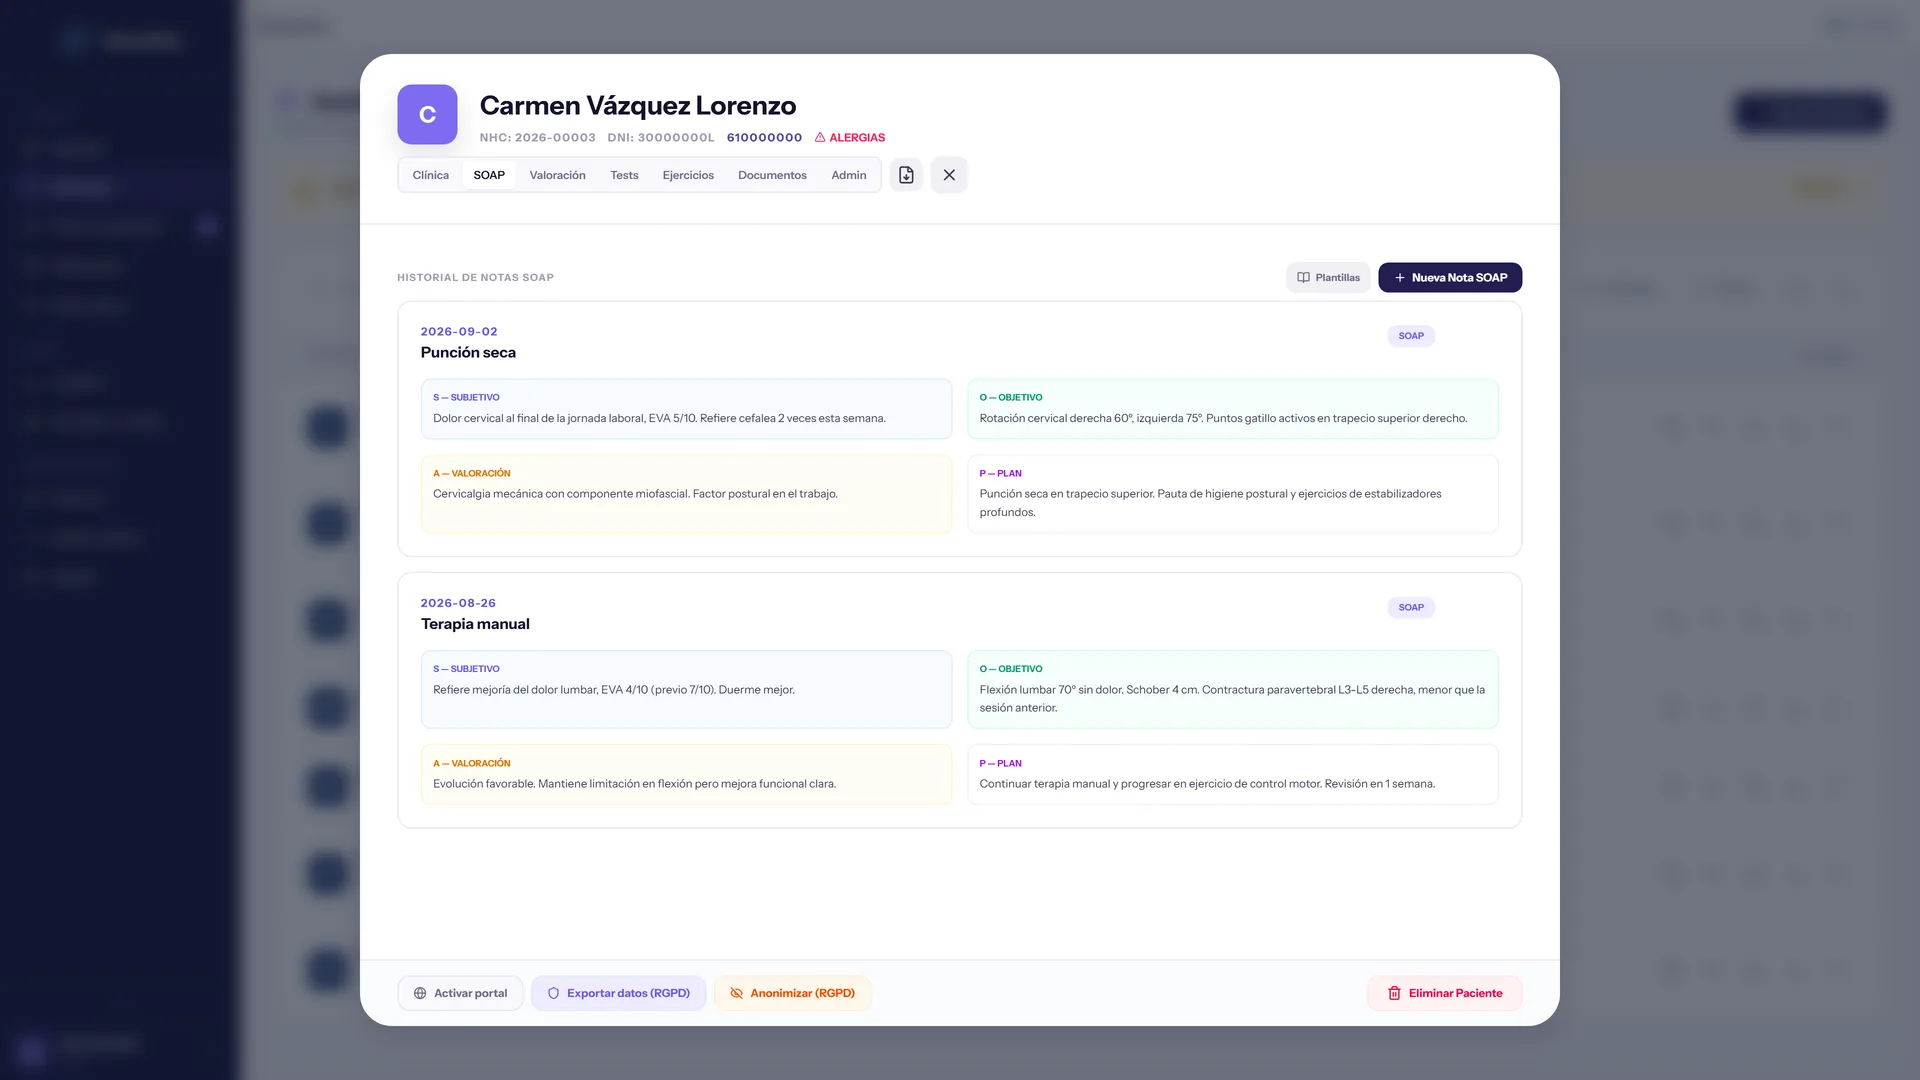
Task: Click Eliminar Paciente button
Action: (x=1444, y=993)
